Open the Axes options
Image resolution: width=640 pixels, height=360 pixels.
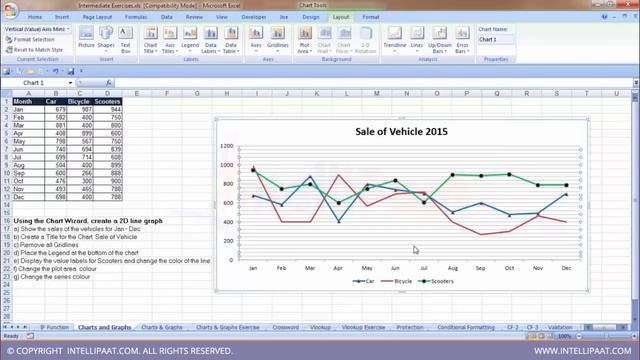(x=256, y=40)
